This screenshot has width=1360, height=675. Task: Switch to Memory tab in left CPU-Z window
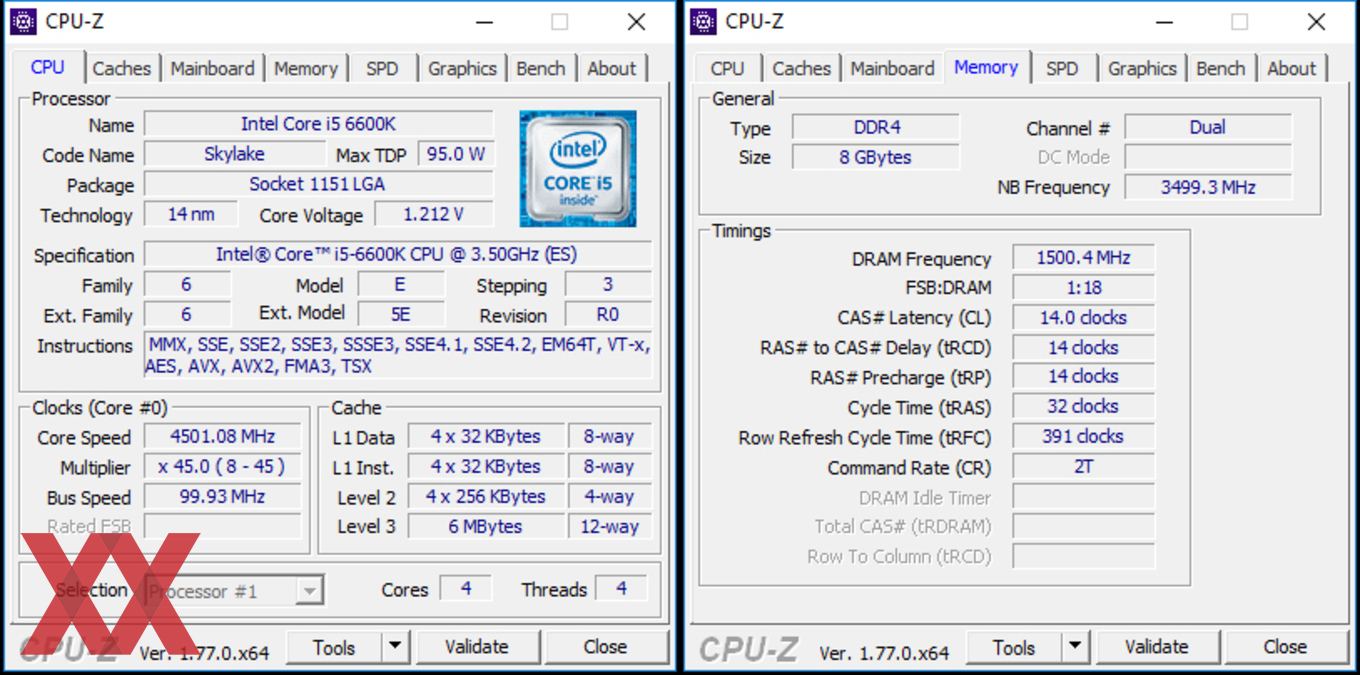click(306, 69)
